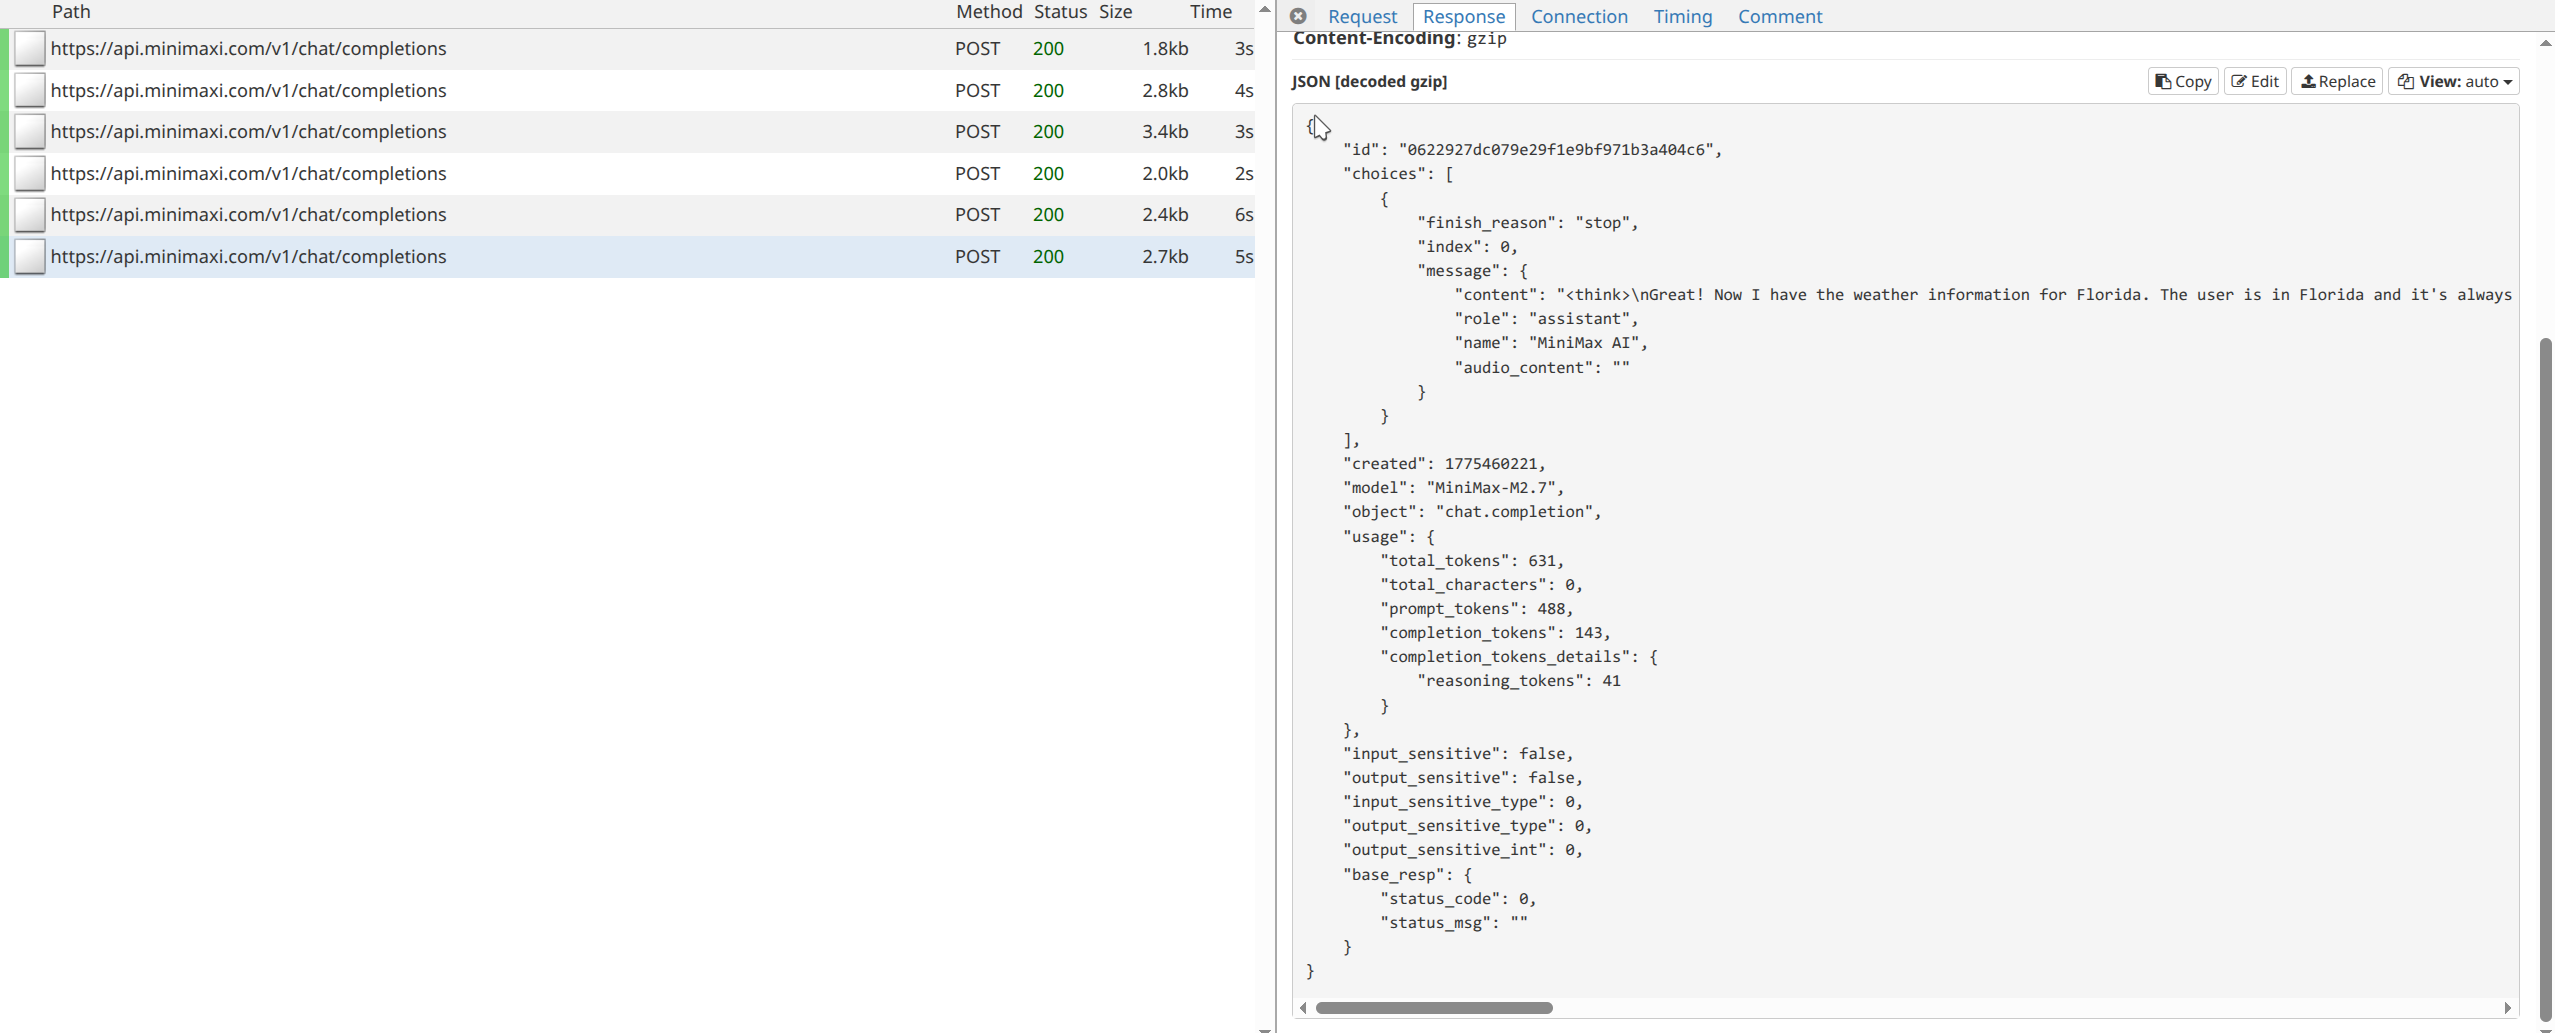Viewport: 2555px width, 1033px height.
Task: Sort flows by the Time column header
Action: point(1210,12)
